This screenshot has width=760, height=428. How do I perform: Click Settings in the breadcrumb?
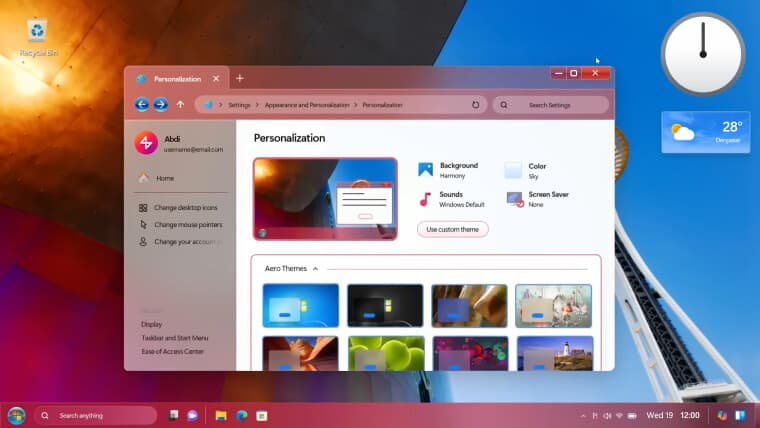coord(239,105)
